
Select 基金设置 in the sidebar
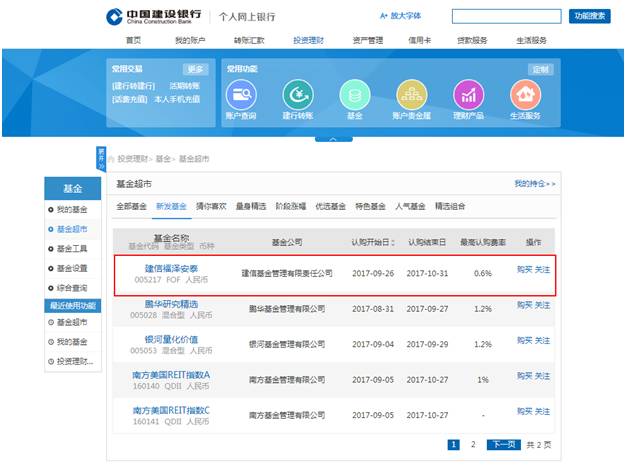pyautogui.click(x=72, y=268)
